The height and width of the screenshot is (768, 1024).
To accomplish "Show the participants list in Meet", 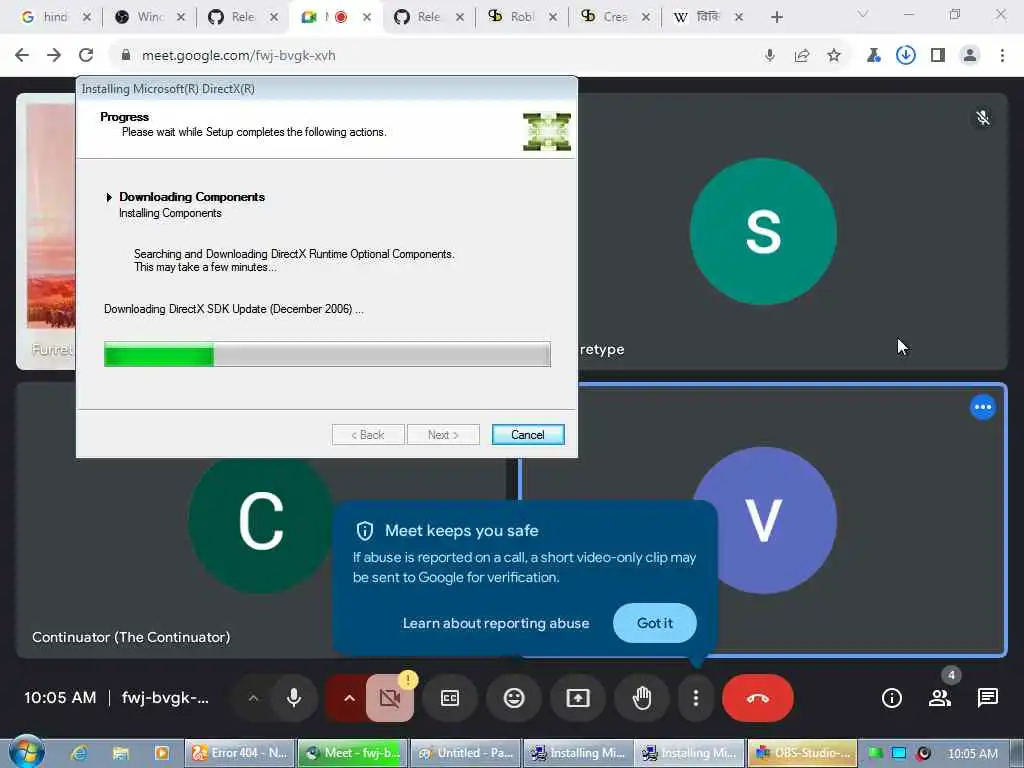I will pyautogui.click(x=940, y=698).
